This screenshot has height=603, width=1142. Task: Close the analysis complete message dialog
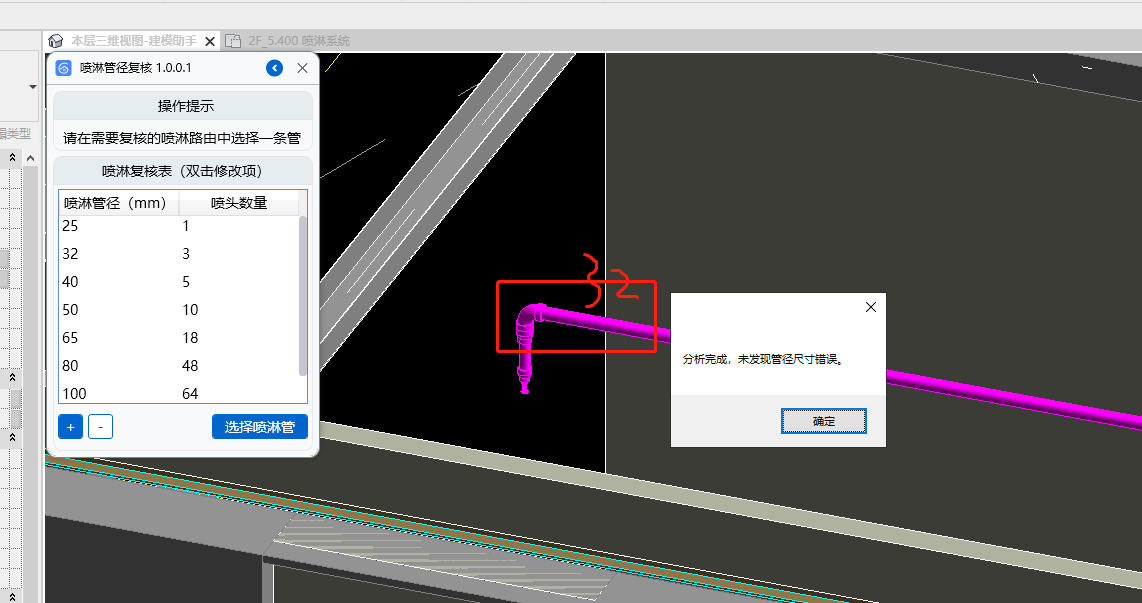click(870, 307)
